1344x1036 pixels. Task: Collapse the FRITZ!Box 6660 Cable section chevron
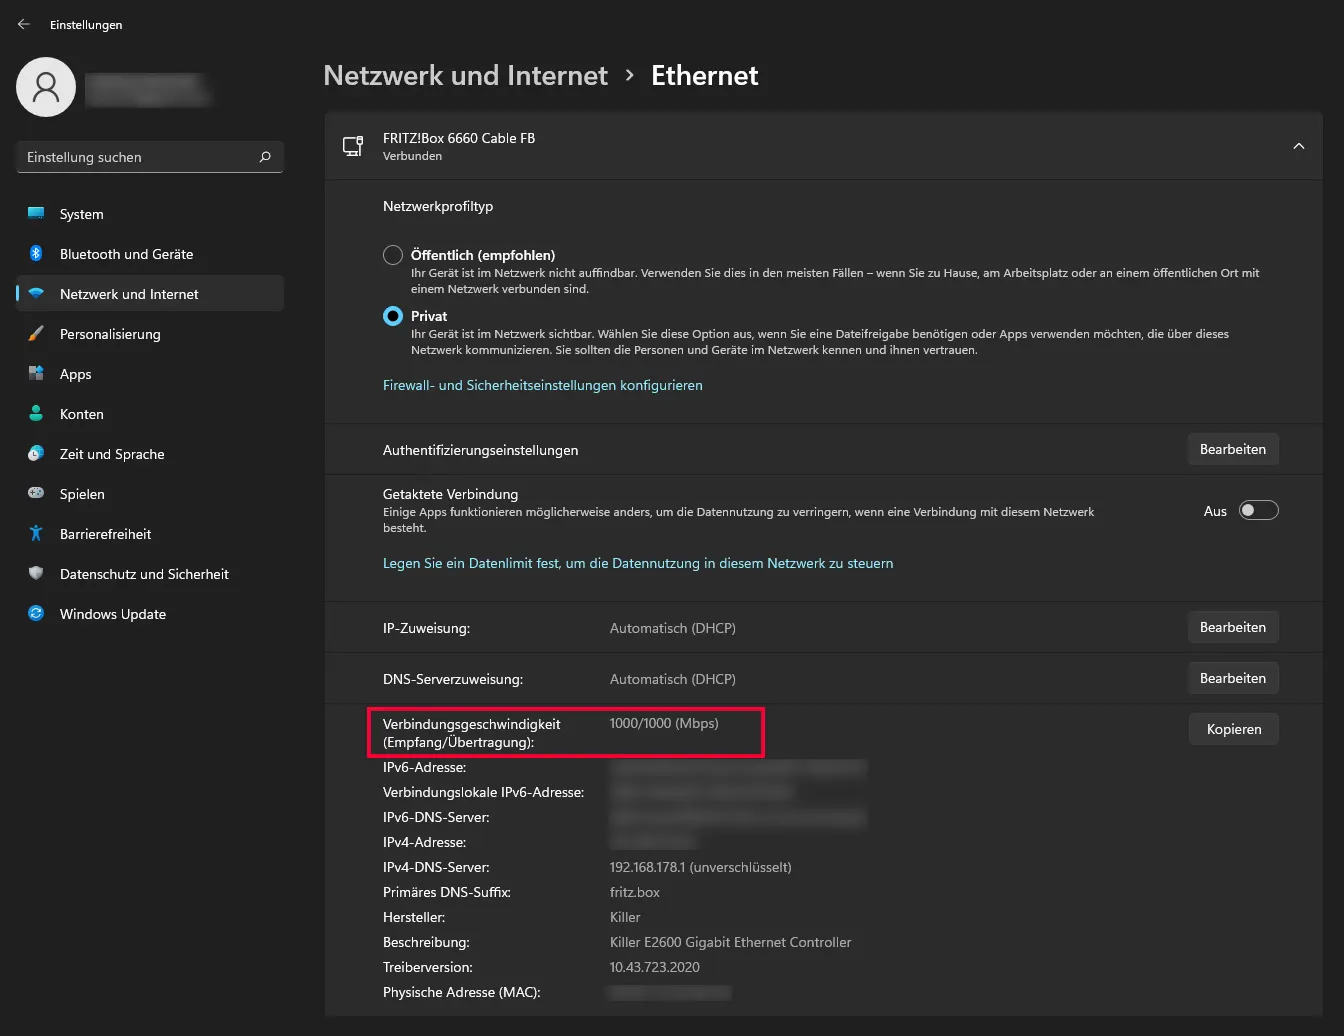[1299, 146]
